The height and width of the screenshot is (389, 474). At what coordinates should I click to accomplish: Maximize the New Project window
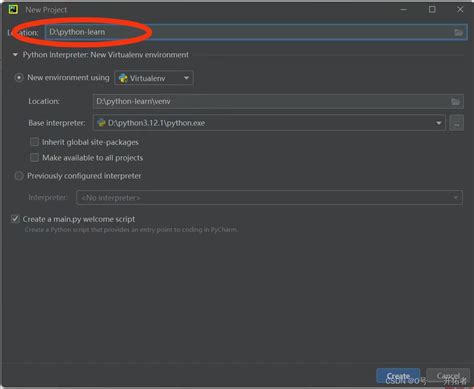432,10
